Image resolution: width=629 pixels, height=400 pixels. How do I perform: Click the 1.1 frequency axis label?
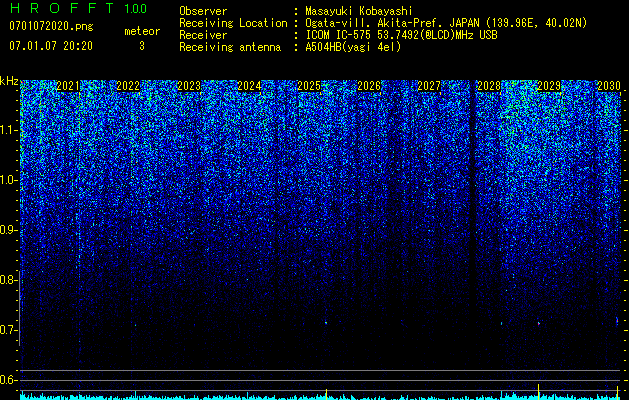click(x=8, y=130)
